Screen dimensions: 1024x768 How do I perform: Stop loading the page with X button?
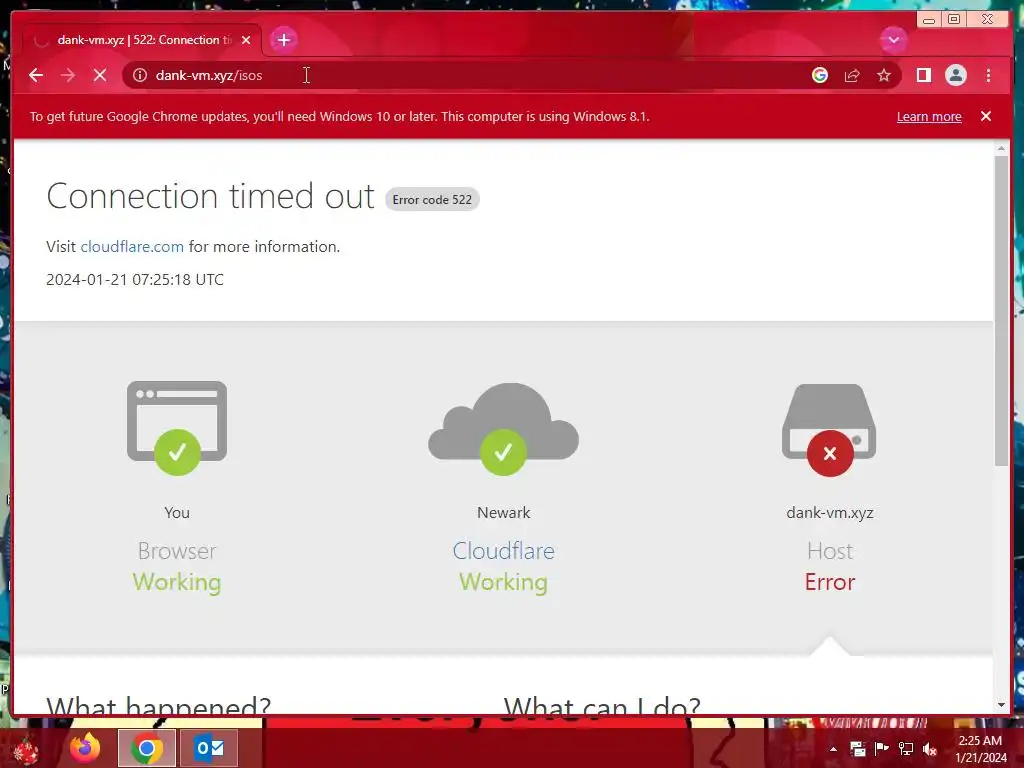(x=100, y=75)
